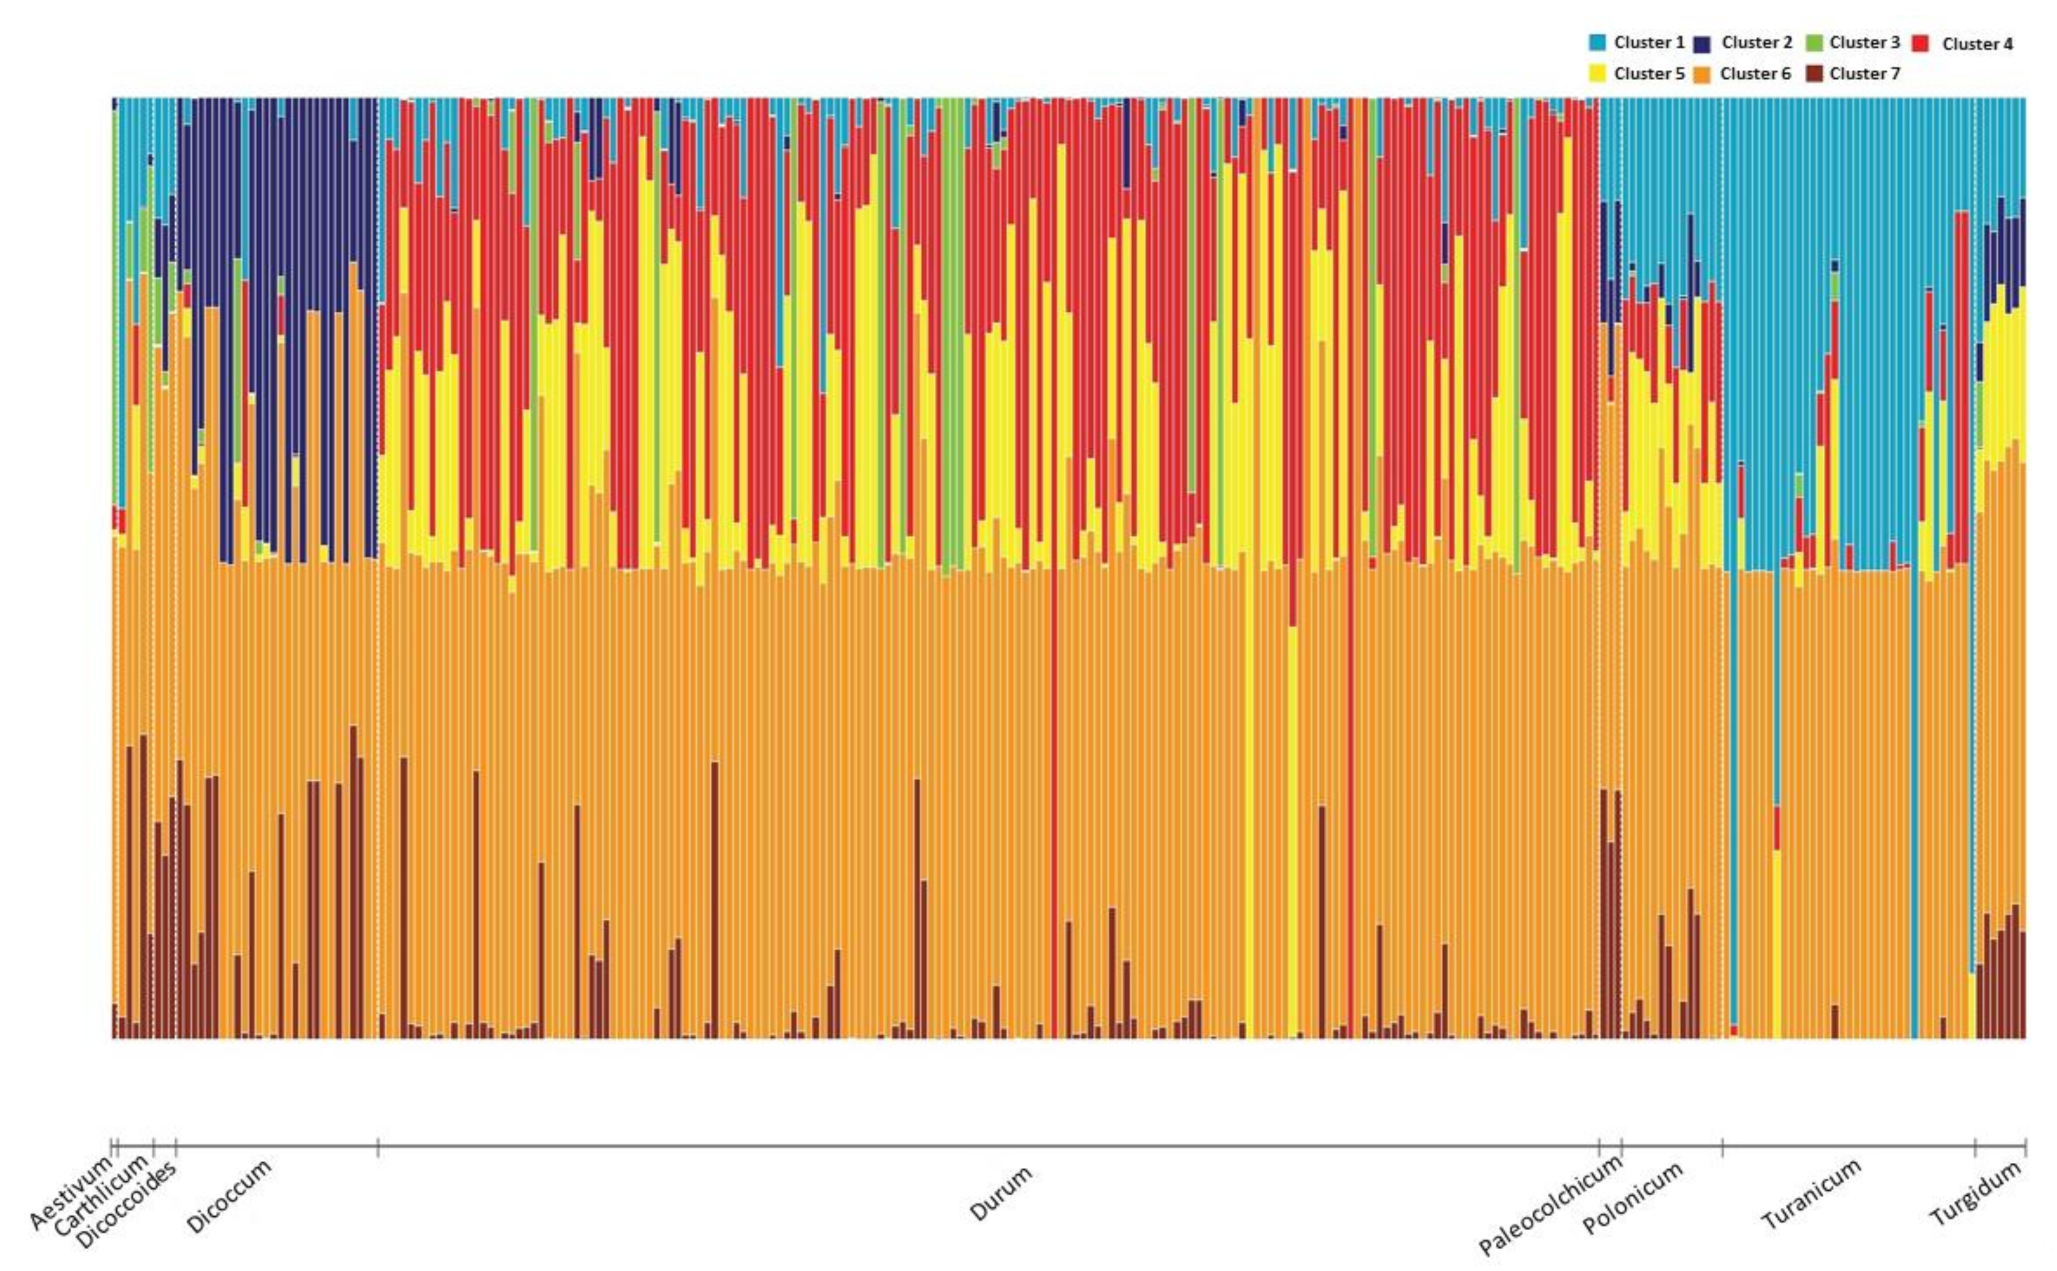Click the Durum axis label
This screenshot has height=1271, width=2057.
coord(1000,1193)
